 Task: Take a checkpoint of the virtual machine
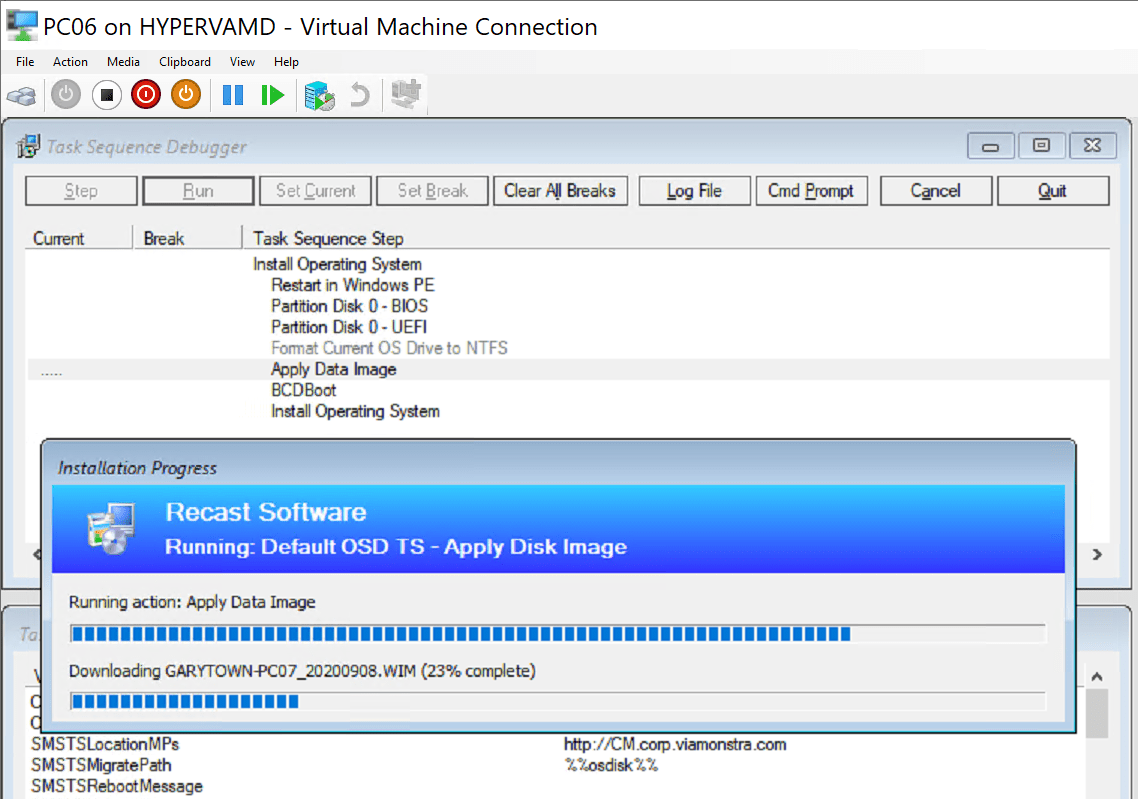click(318, 96)
